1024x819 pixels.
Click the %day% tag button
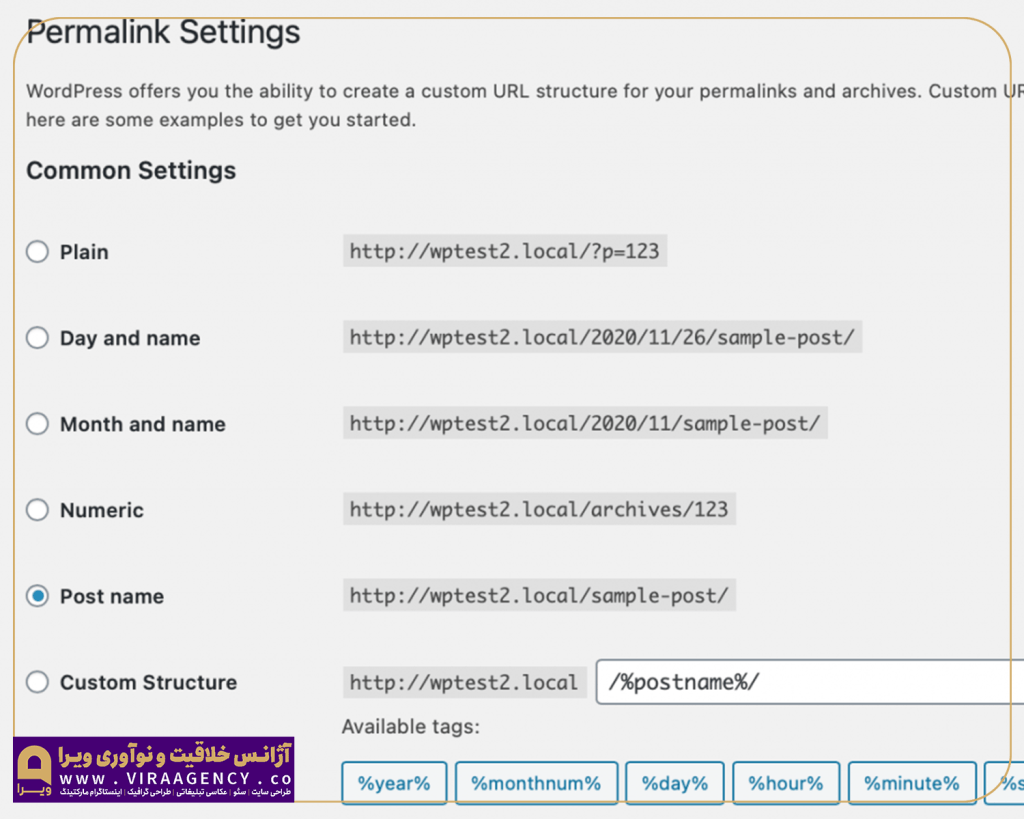[674, 783]
